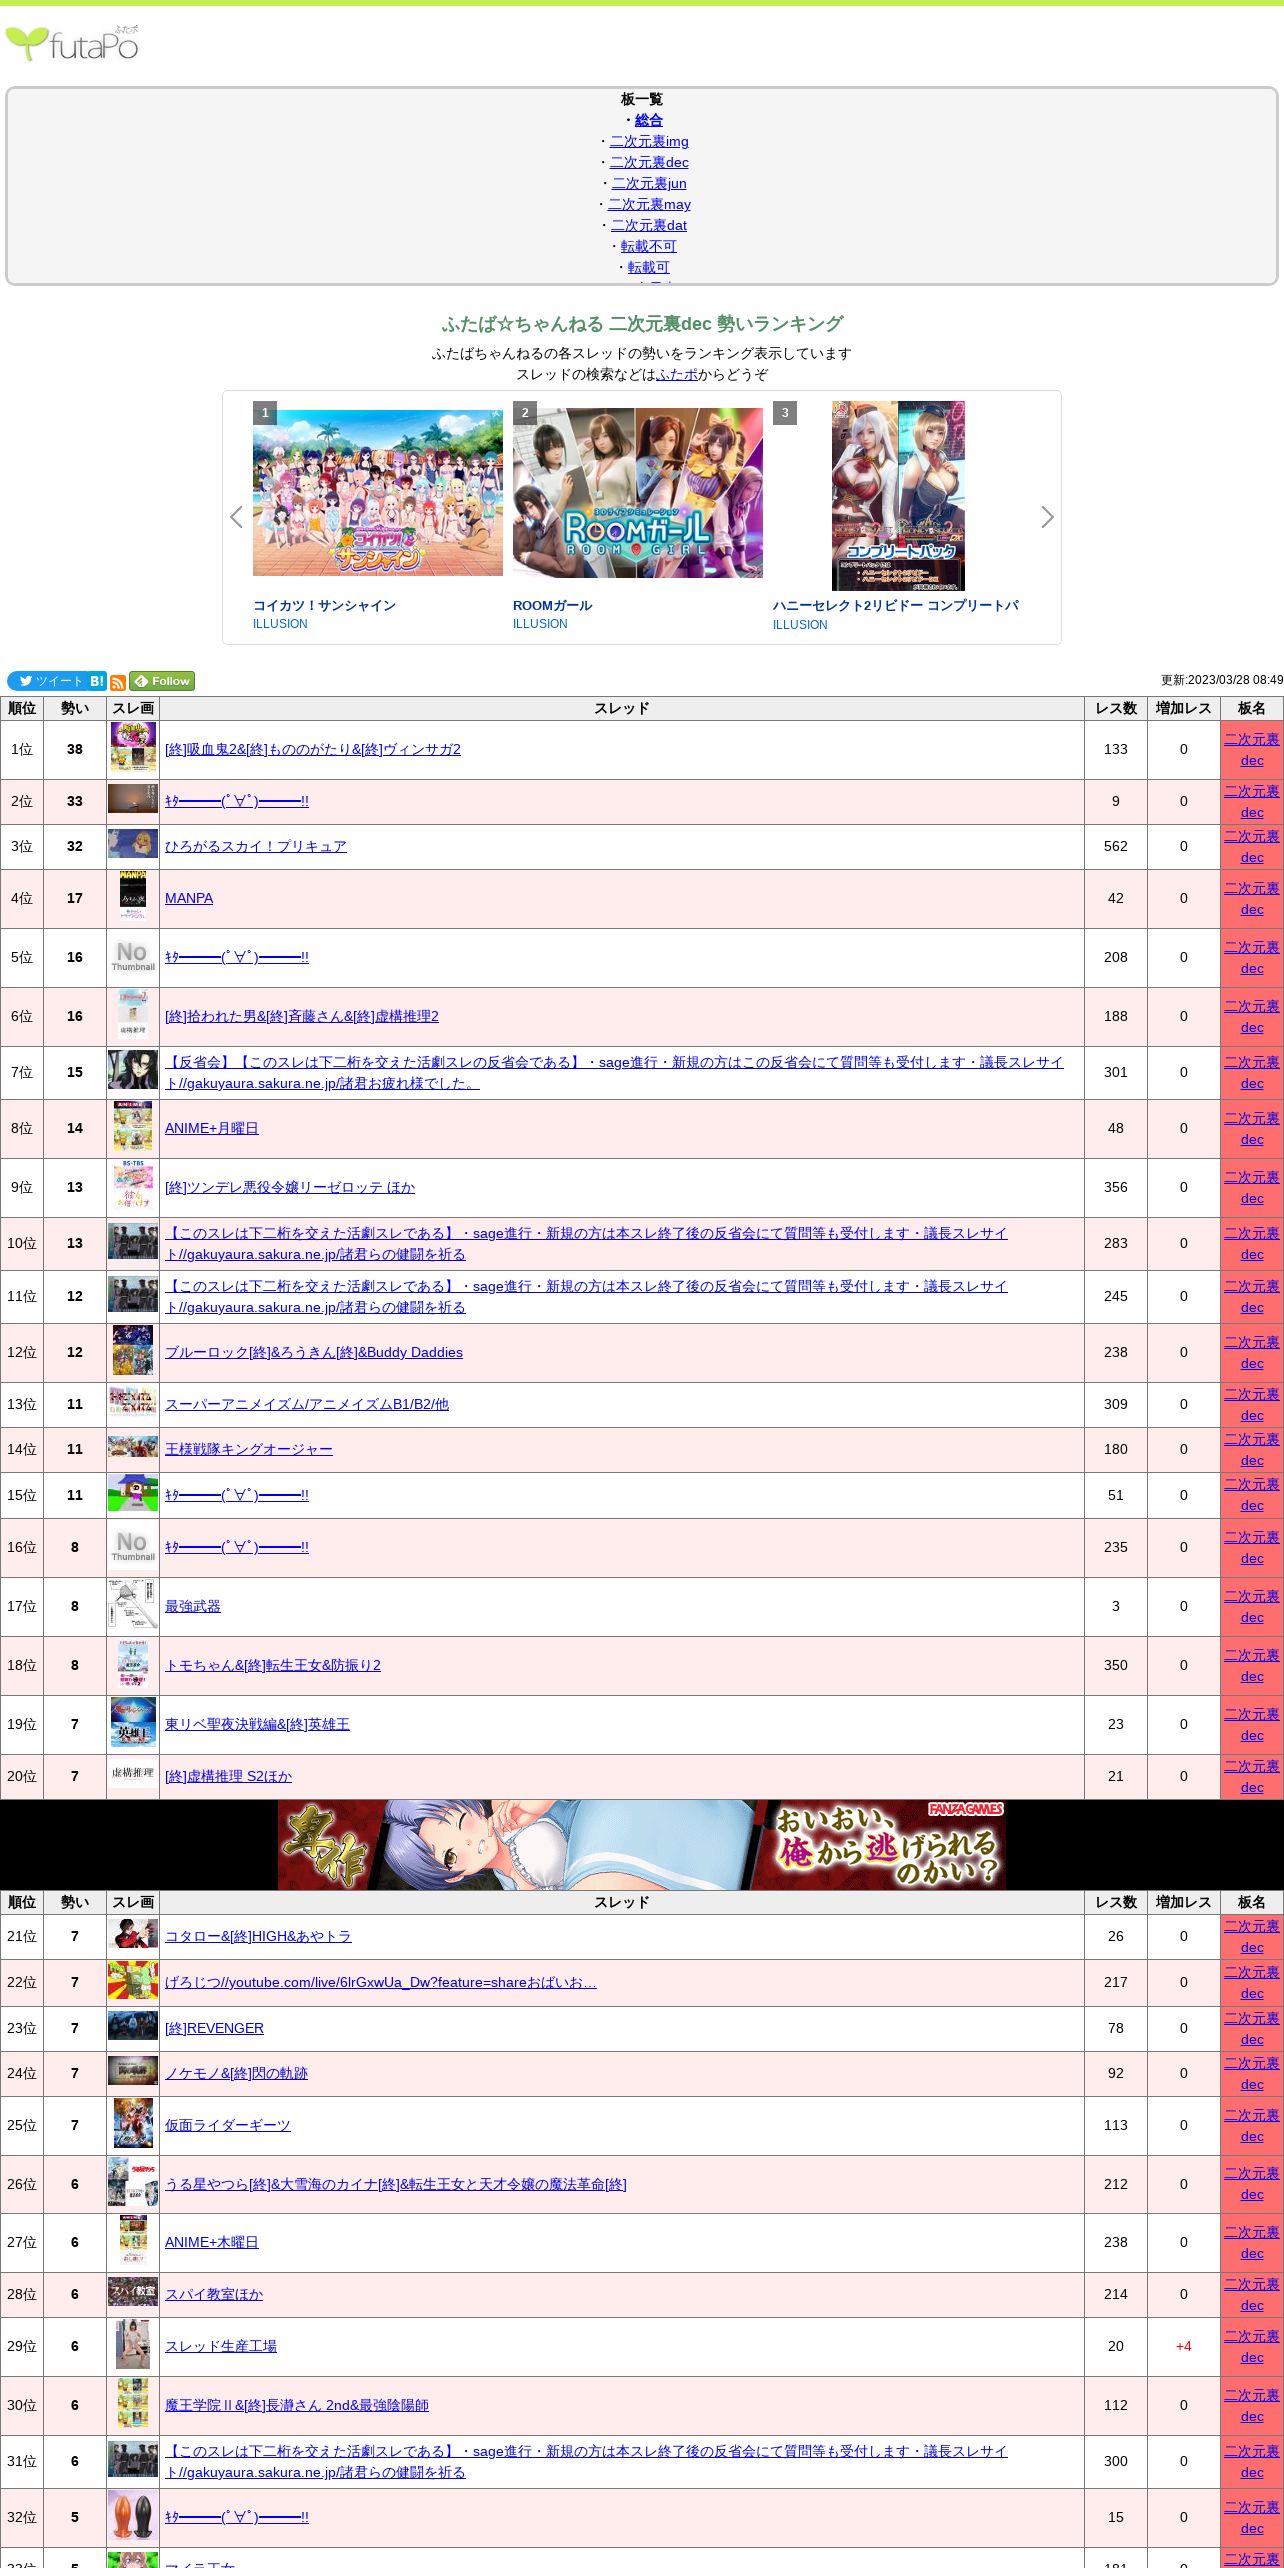
Task: Click thumbnail of プリキュア thread
Action: point(133,844)
